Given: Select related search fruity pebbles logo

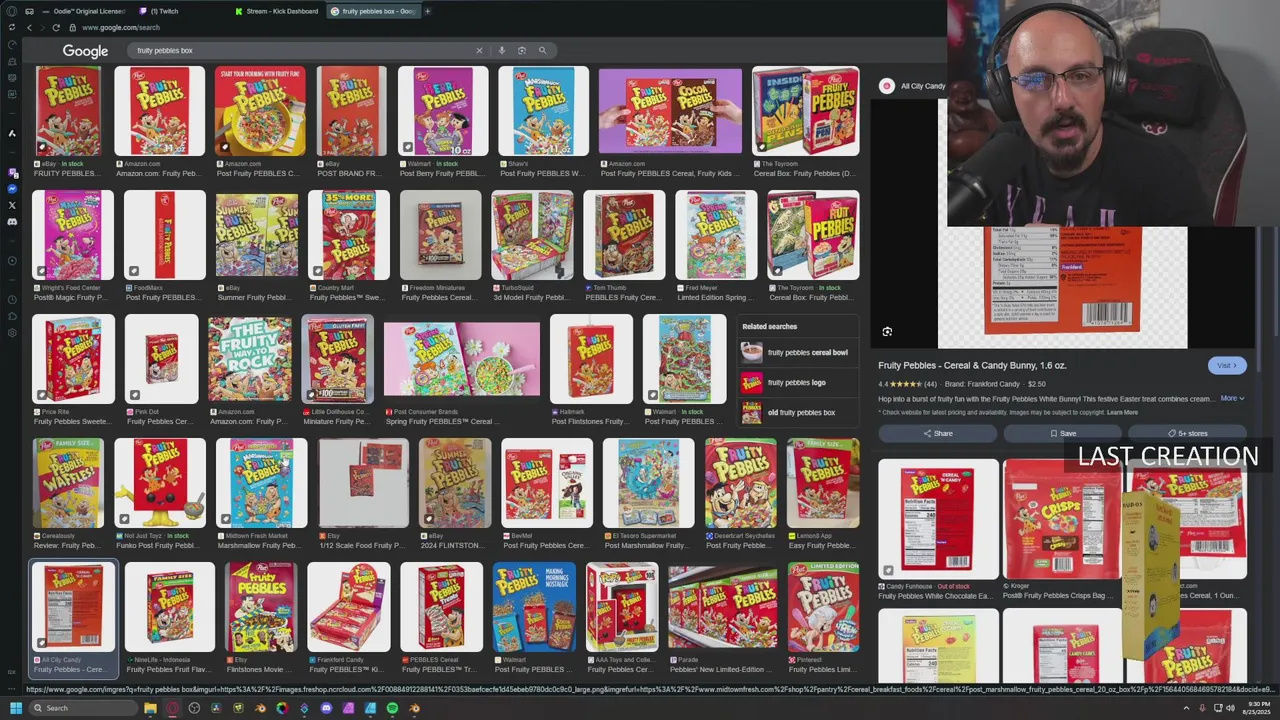Looking at the screenshot, I should click(800, 382).
